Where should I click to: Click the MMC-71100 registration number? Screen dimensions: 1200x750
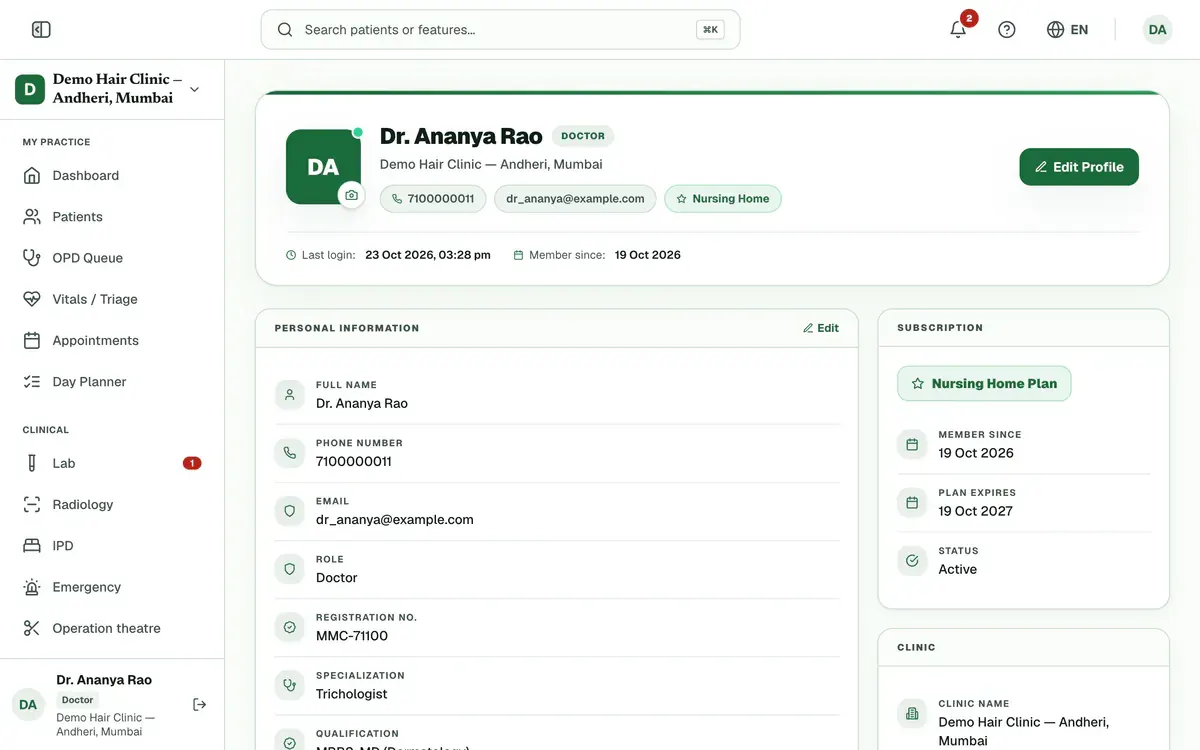coord(352,636)
